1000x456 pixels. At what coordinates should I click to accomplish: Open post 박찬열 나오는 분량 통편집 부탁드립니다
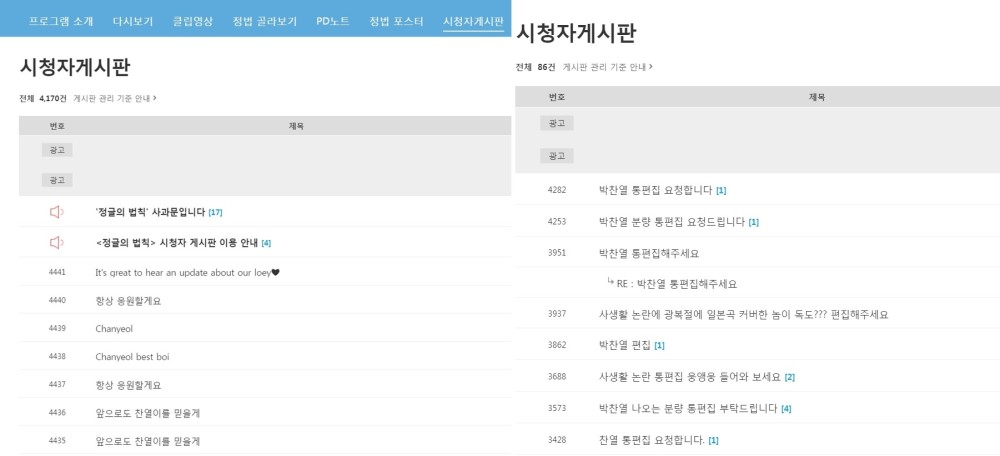(x=688, y=408)
